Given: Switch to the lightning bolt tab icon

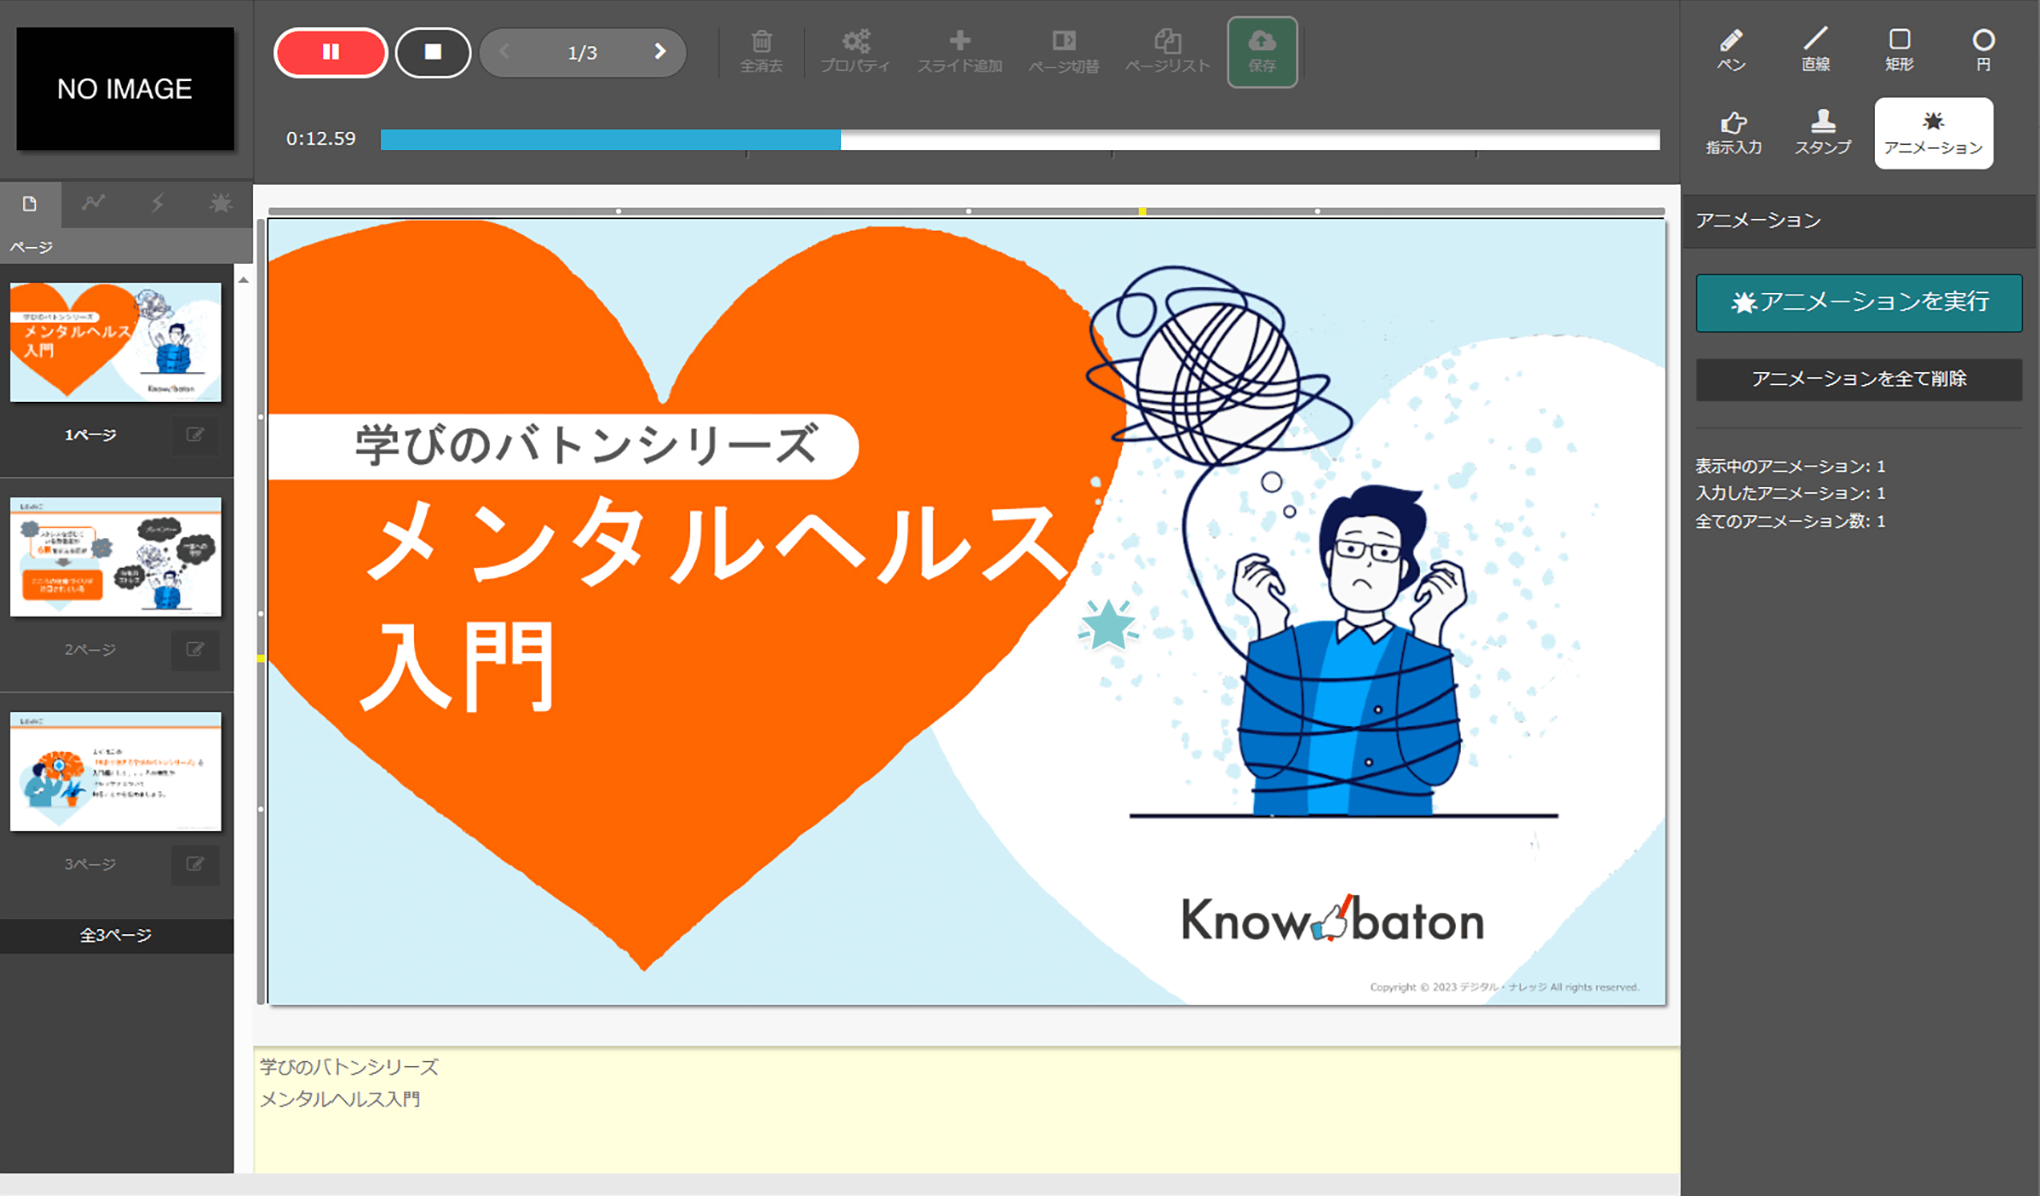Looking at the screenshot, I should click(158, 204).
